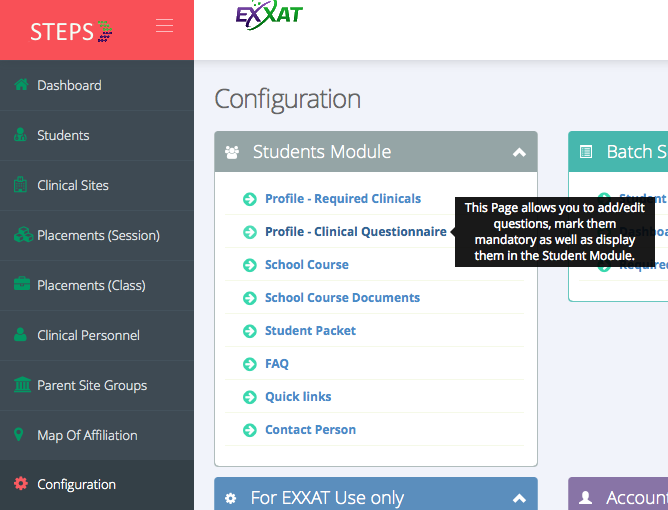The height and width of the screenshot is (510, 668).
Task: Click the Configuration gear icon in sidebar
Action: click(21, 484)
